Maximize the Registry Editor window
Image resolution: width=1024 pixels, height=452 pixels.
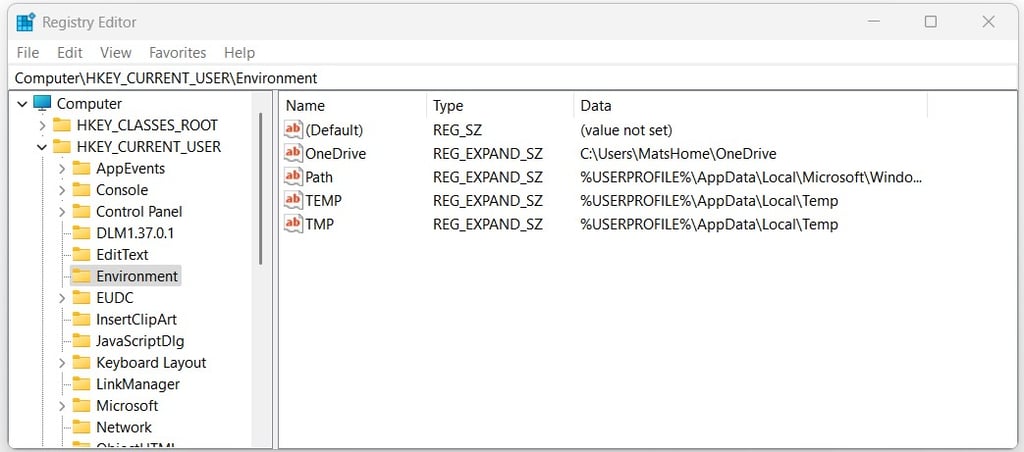pos(931,22)
